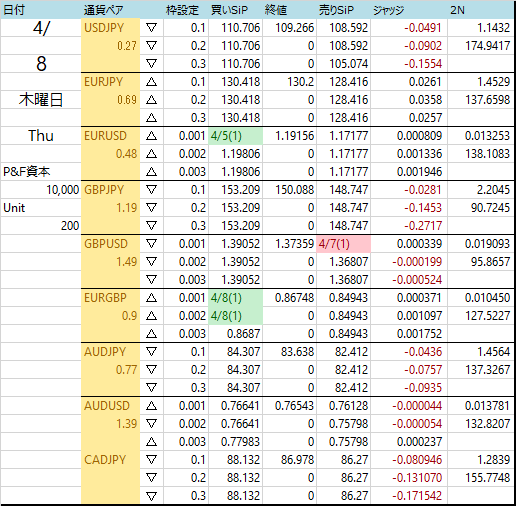Click GBPUSD closing value 1.37359

pyautogui.click(x=295, y=244)
